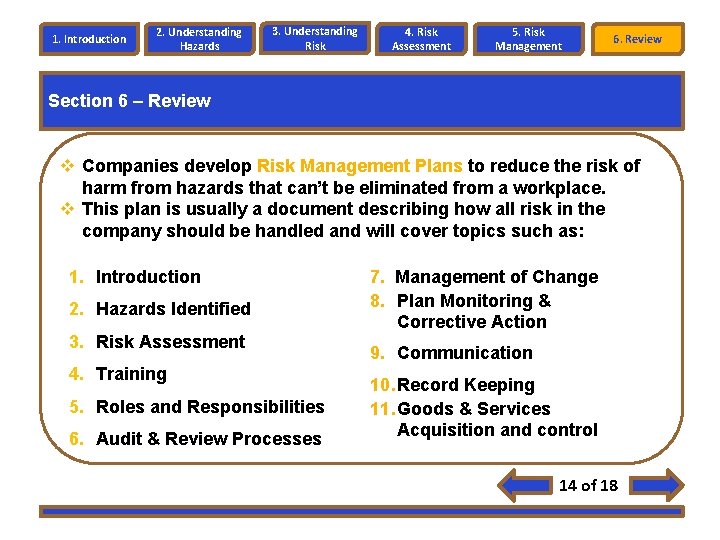The width and height of the screenshot is (720, 540).
Task: Open the 1. Introduction section tab
Action: coord(90,39)
